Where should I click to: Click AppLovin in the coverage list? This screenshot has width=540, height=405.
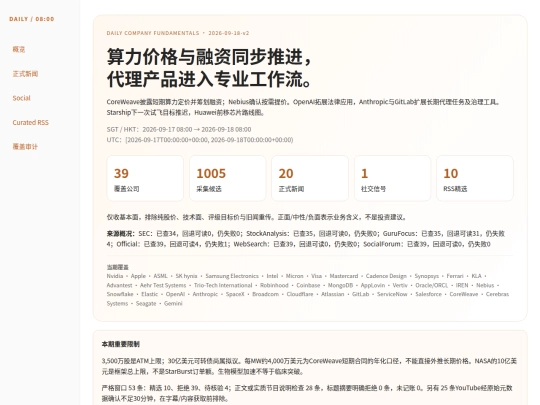(373, 285)
